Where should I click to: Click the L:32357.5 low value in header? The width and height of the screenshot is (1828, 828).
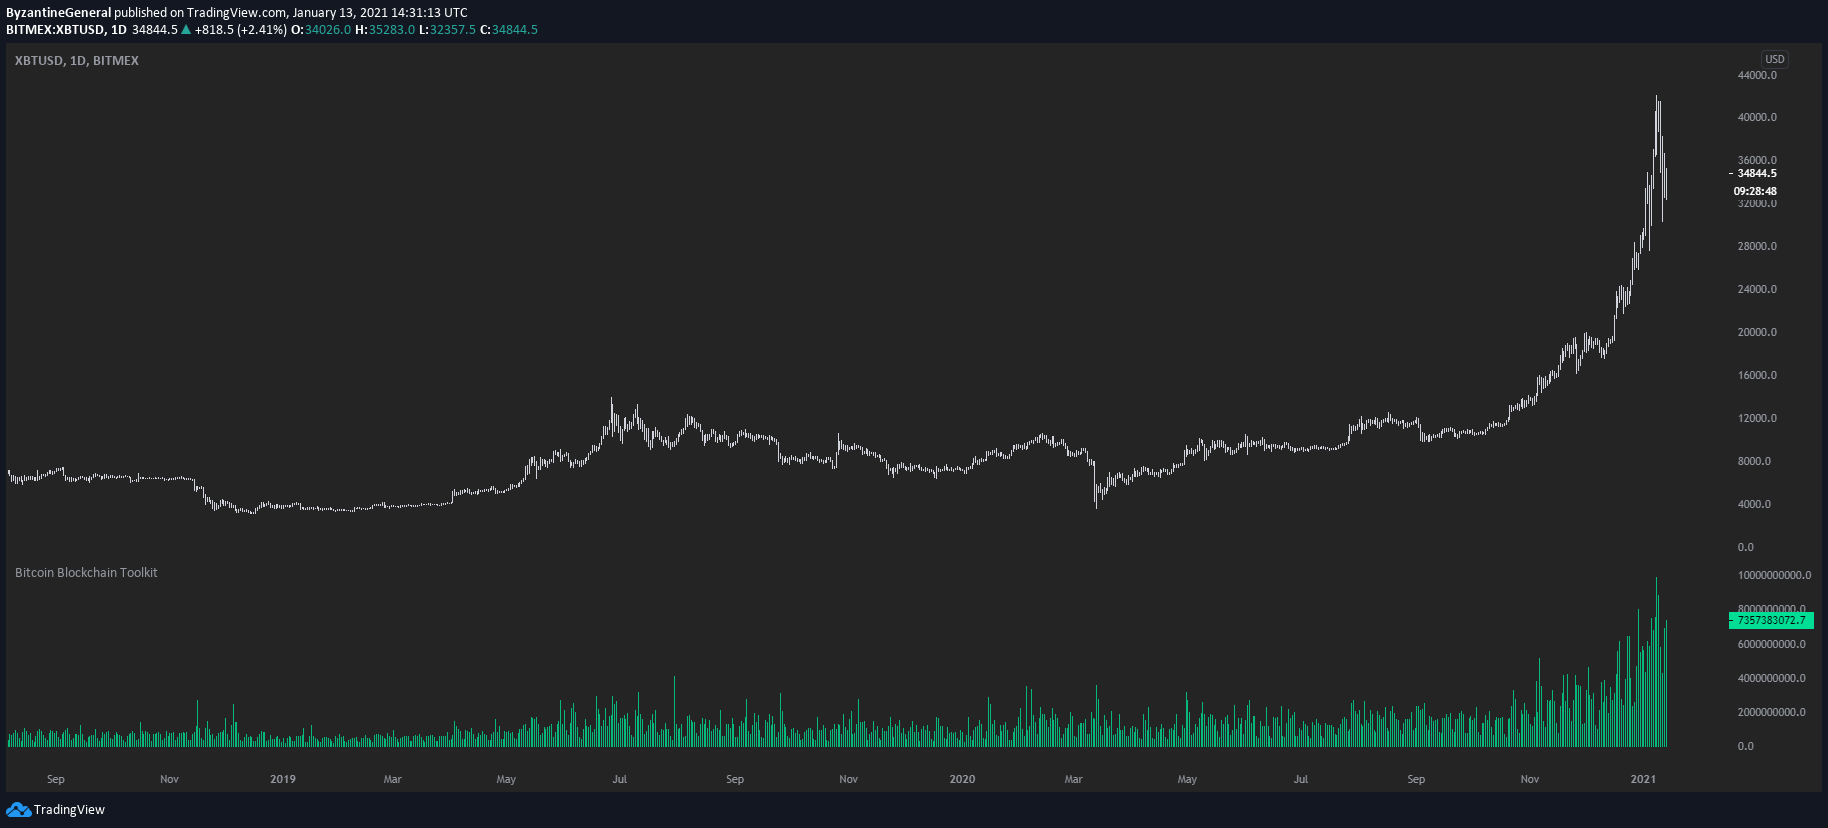447,30
